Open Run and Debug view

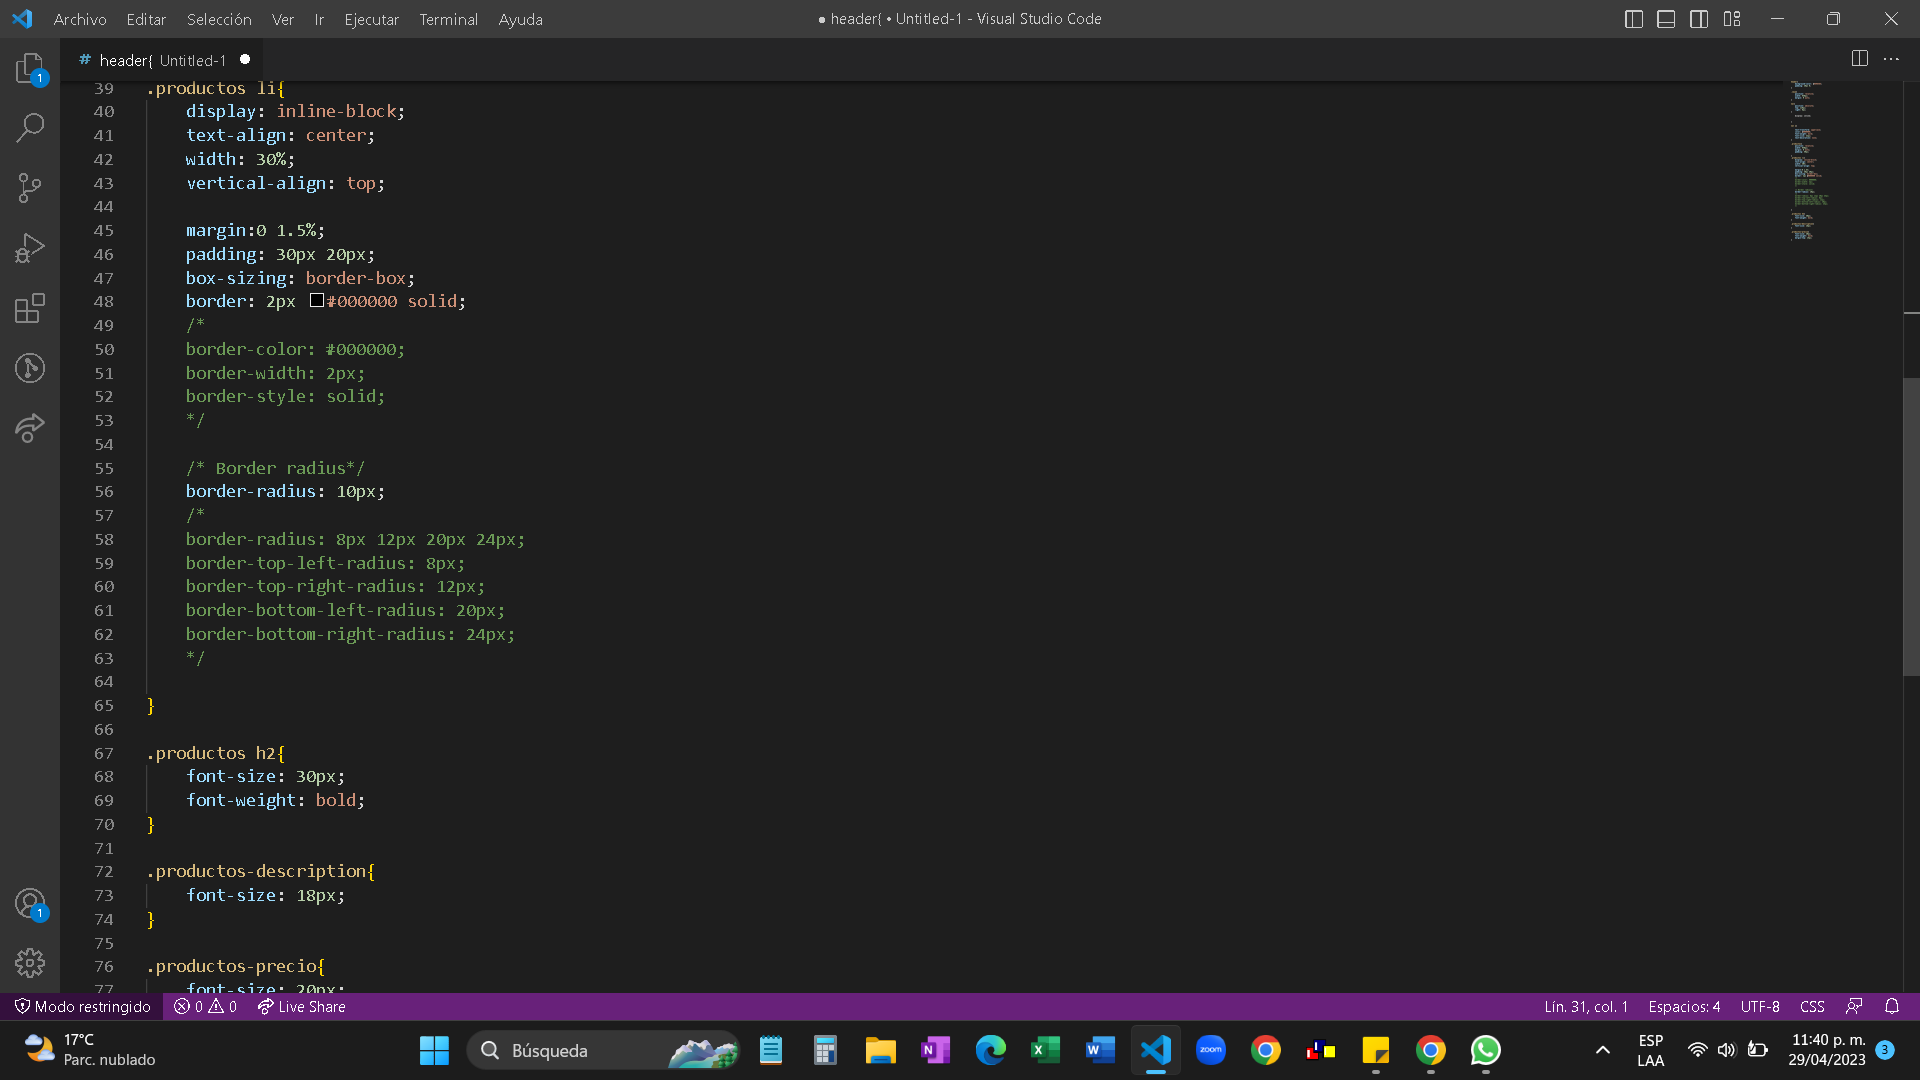pos(30,248)
